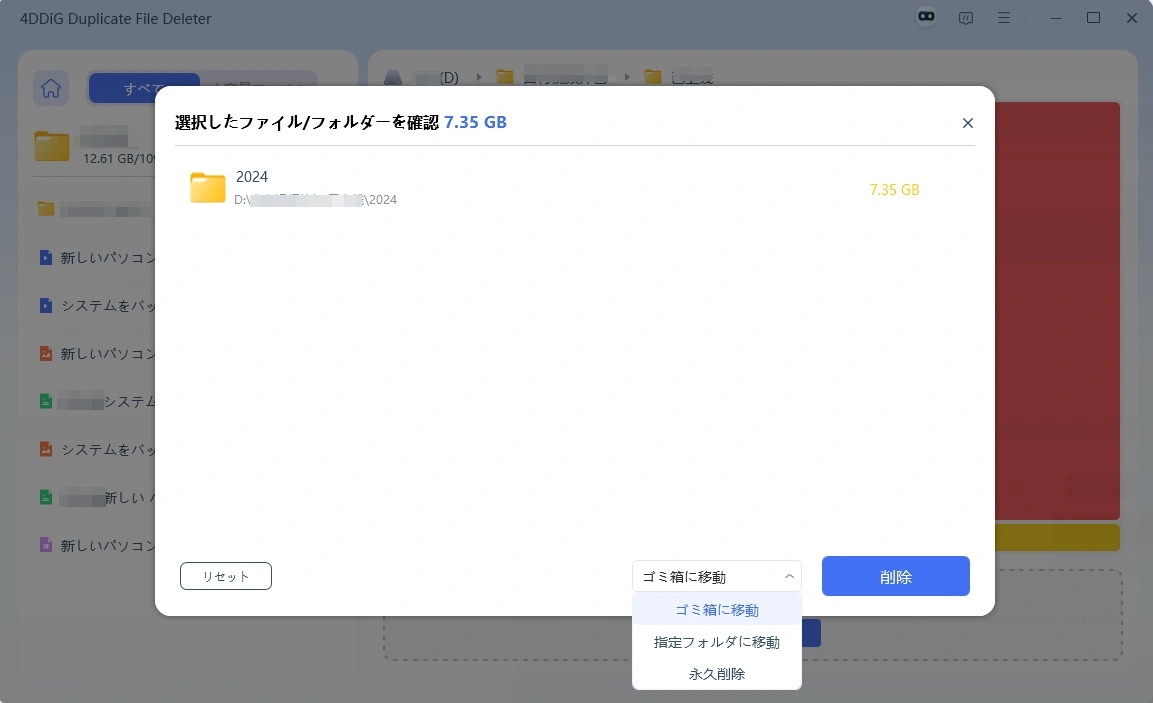Click the yellow 7.35 GB size value
Viewport: 1153px width, 703px height.
(x=894, y=190)
